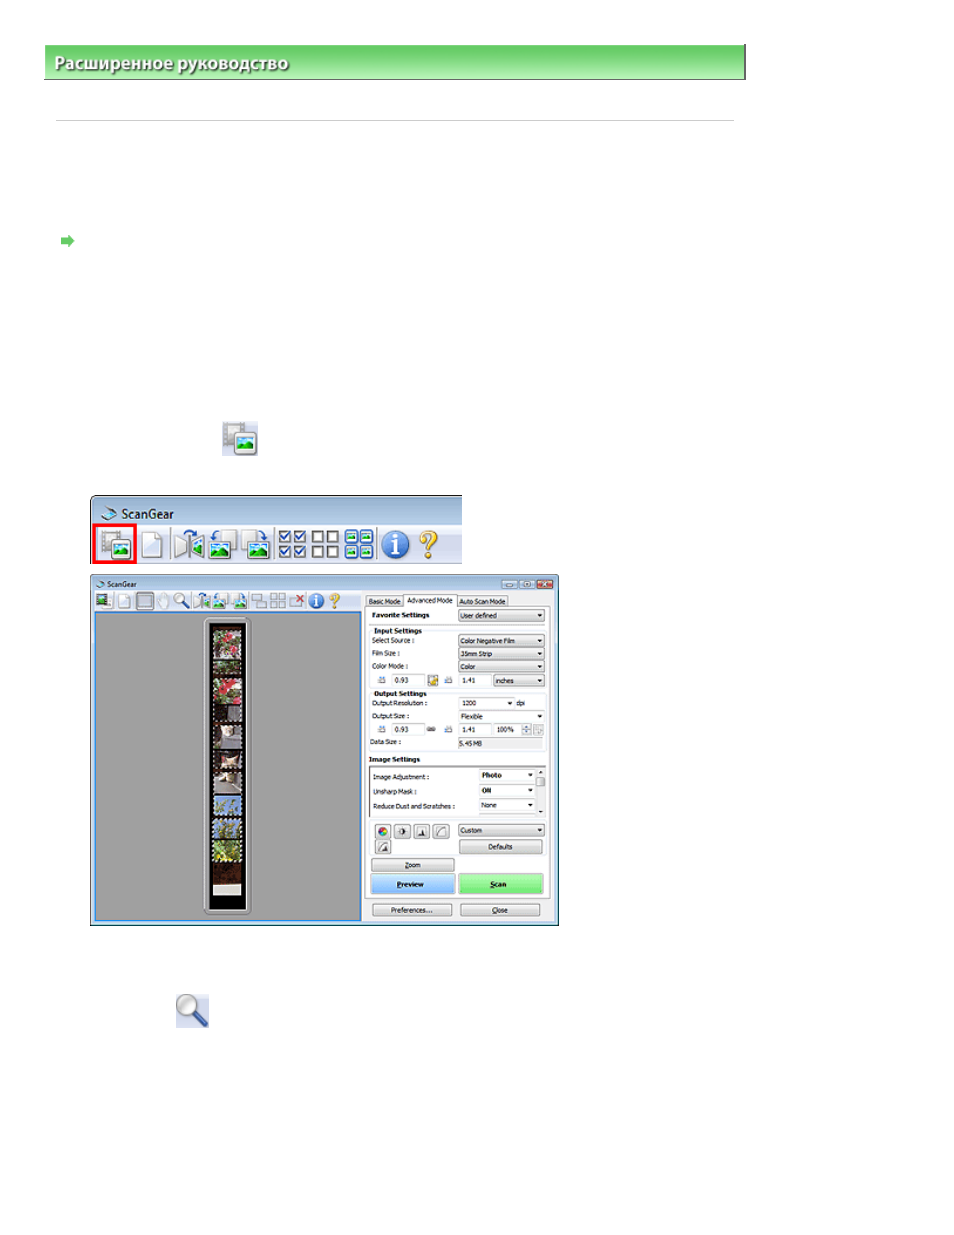Click the Thumbnail icon in the ScanGear window toolbar
Image resolution: width=954 pixels, height=1235 pixels.
click(x=104, y=600)
